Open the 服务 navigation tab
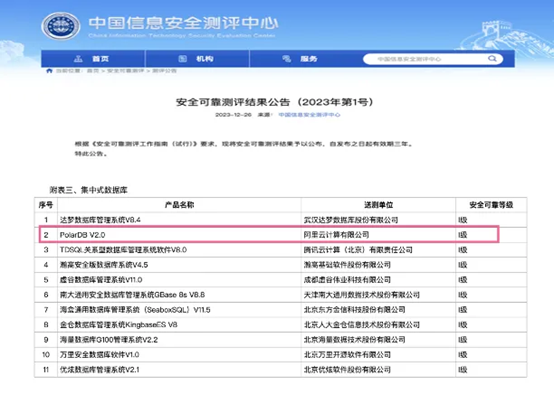 pyautogui.click(x=301, y=59)
